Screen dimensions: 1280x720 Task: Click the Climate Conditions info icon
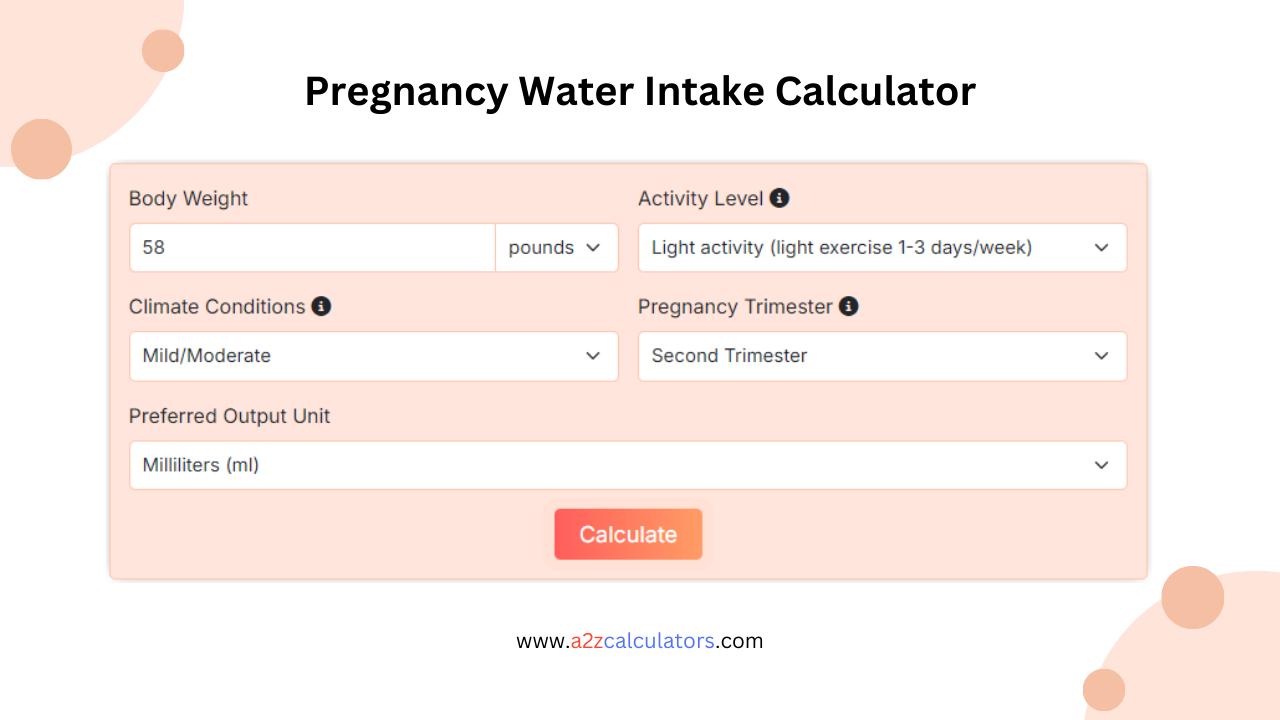(x=321, y=306)
